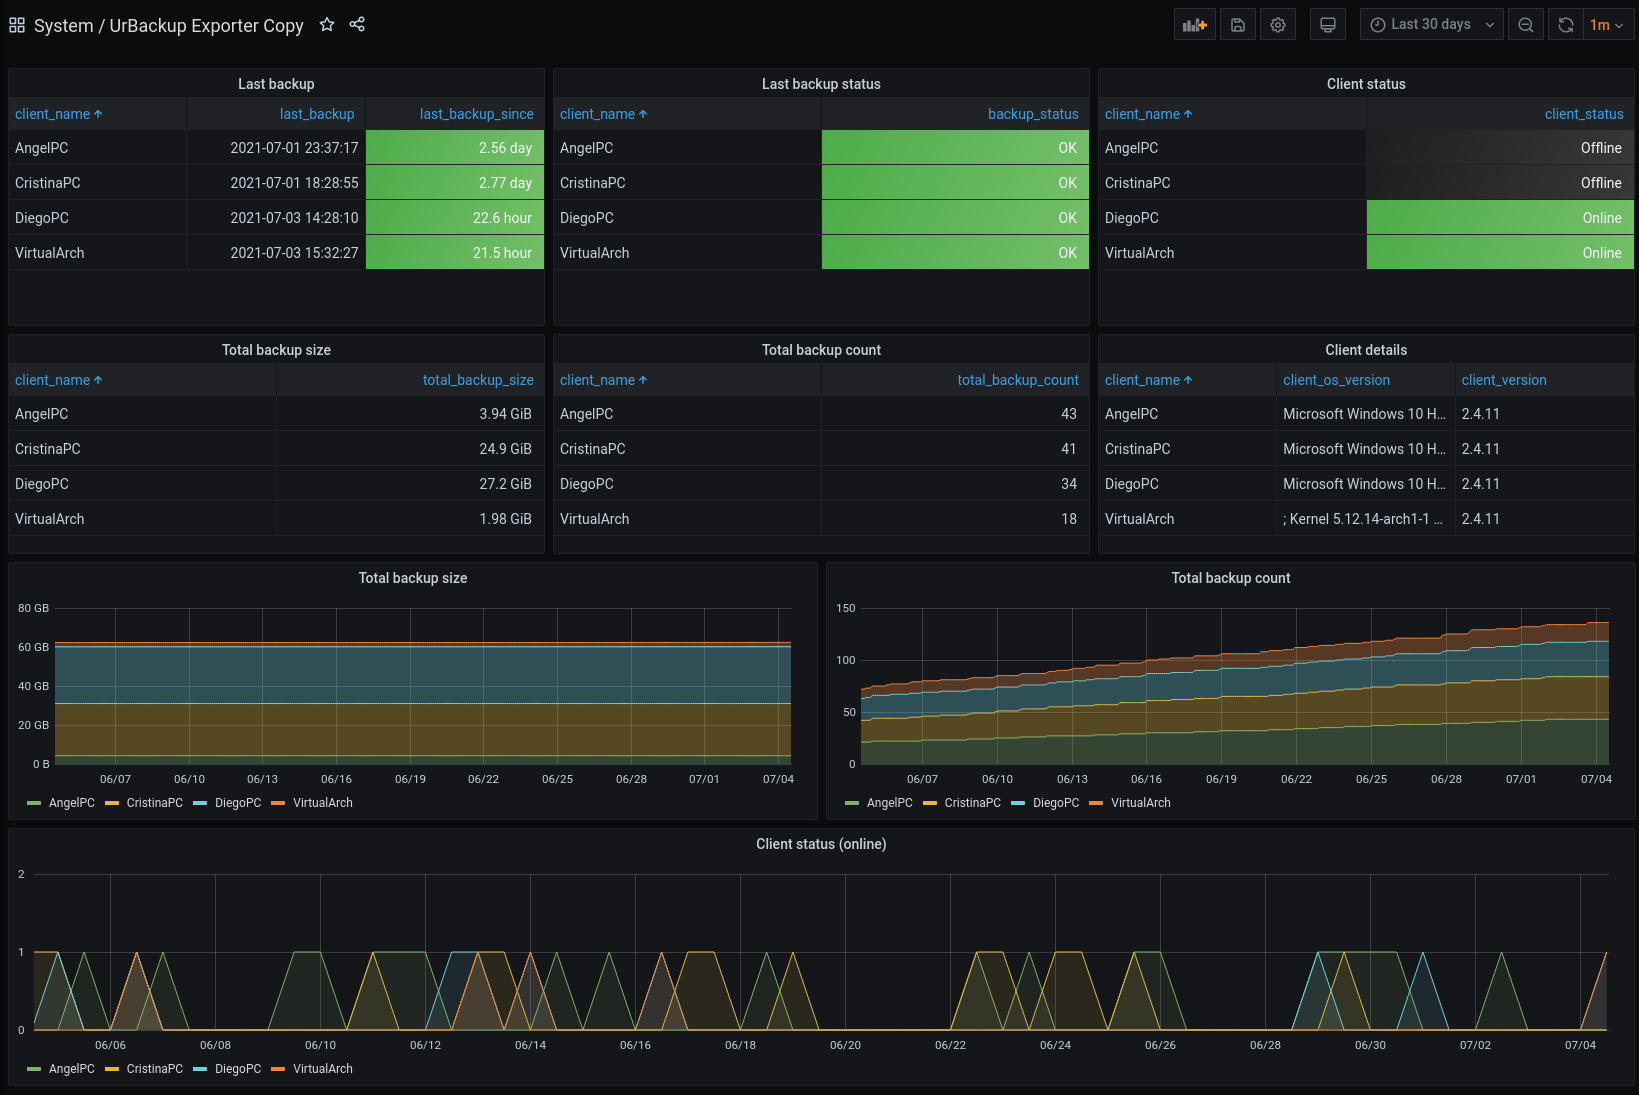Screen dimensions: 1639x1095
Task: Refresh the dashboard
Action: 1566,25
